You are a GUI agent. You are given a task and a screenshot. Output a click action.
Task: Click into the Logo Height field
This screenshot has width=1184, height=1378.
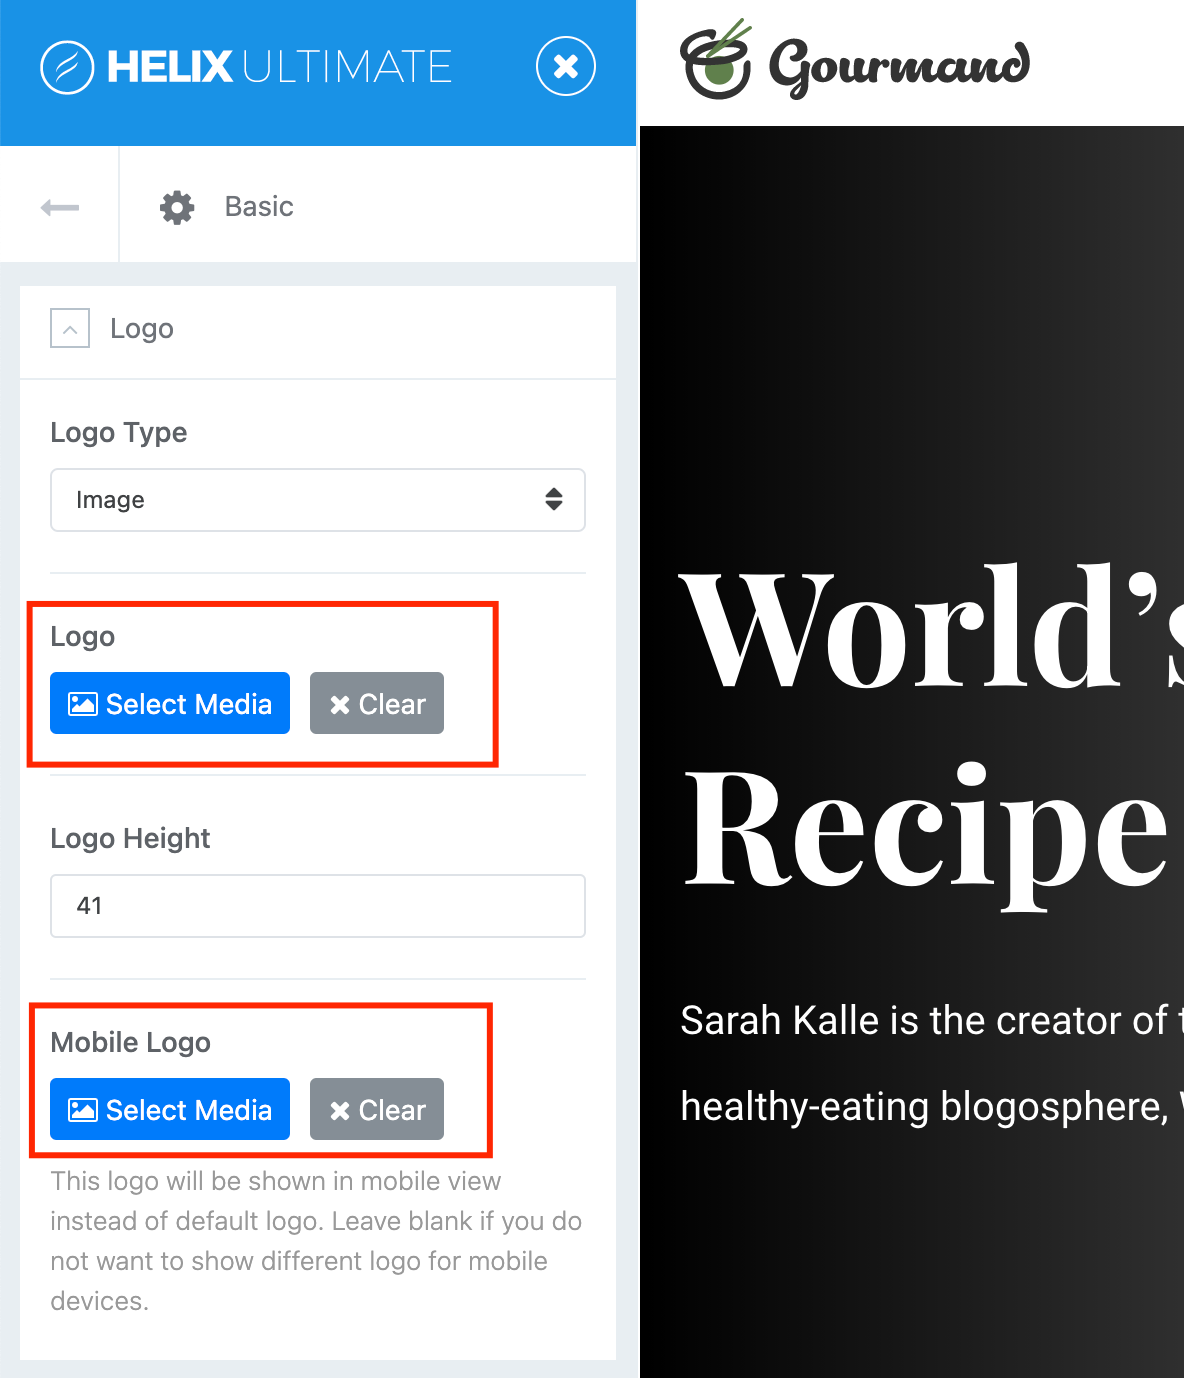point(318,906)
